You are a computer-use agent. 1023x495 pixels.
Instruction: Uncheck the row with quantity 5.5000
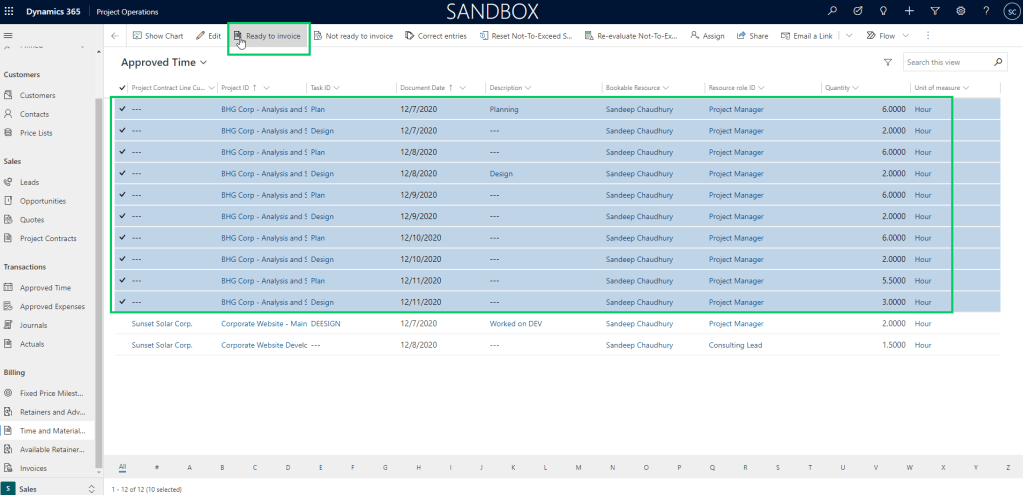click(x=122, y=281)
